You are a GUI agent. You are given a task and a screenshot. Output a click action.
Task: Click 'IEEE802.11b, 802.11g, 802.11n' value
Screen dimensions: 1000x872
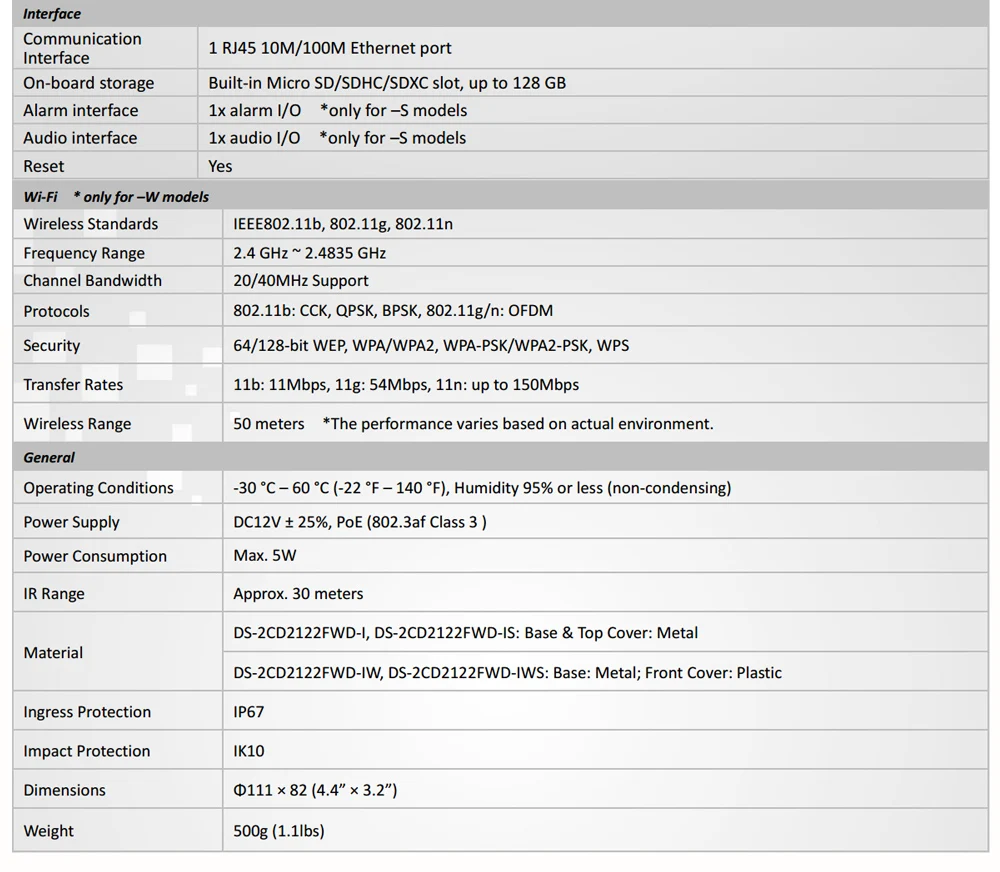[x=343, y=224]
